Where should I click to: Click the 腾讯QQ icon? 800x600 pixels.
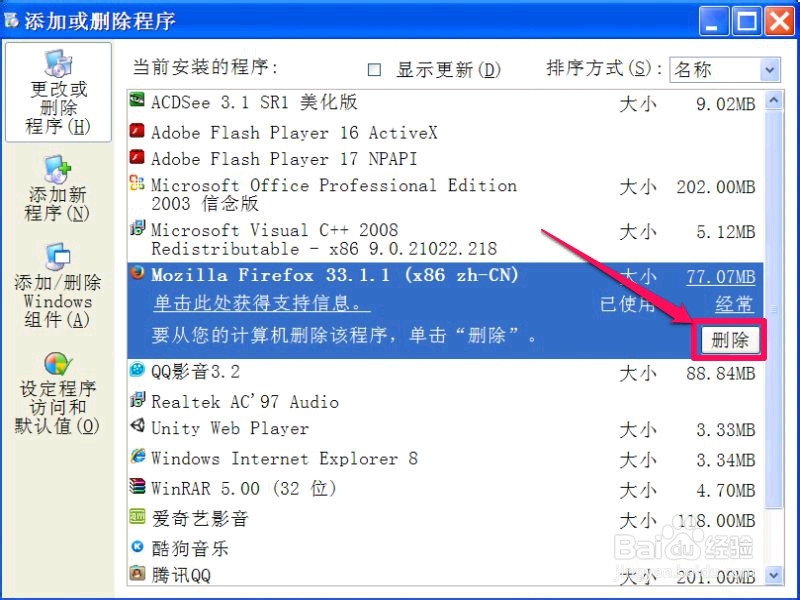[x=137, y=573]
